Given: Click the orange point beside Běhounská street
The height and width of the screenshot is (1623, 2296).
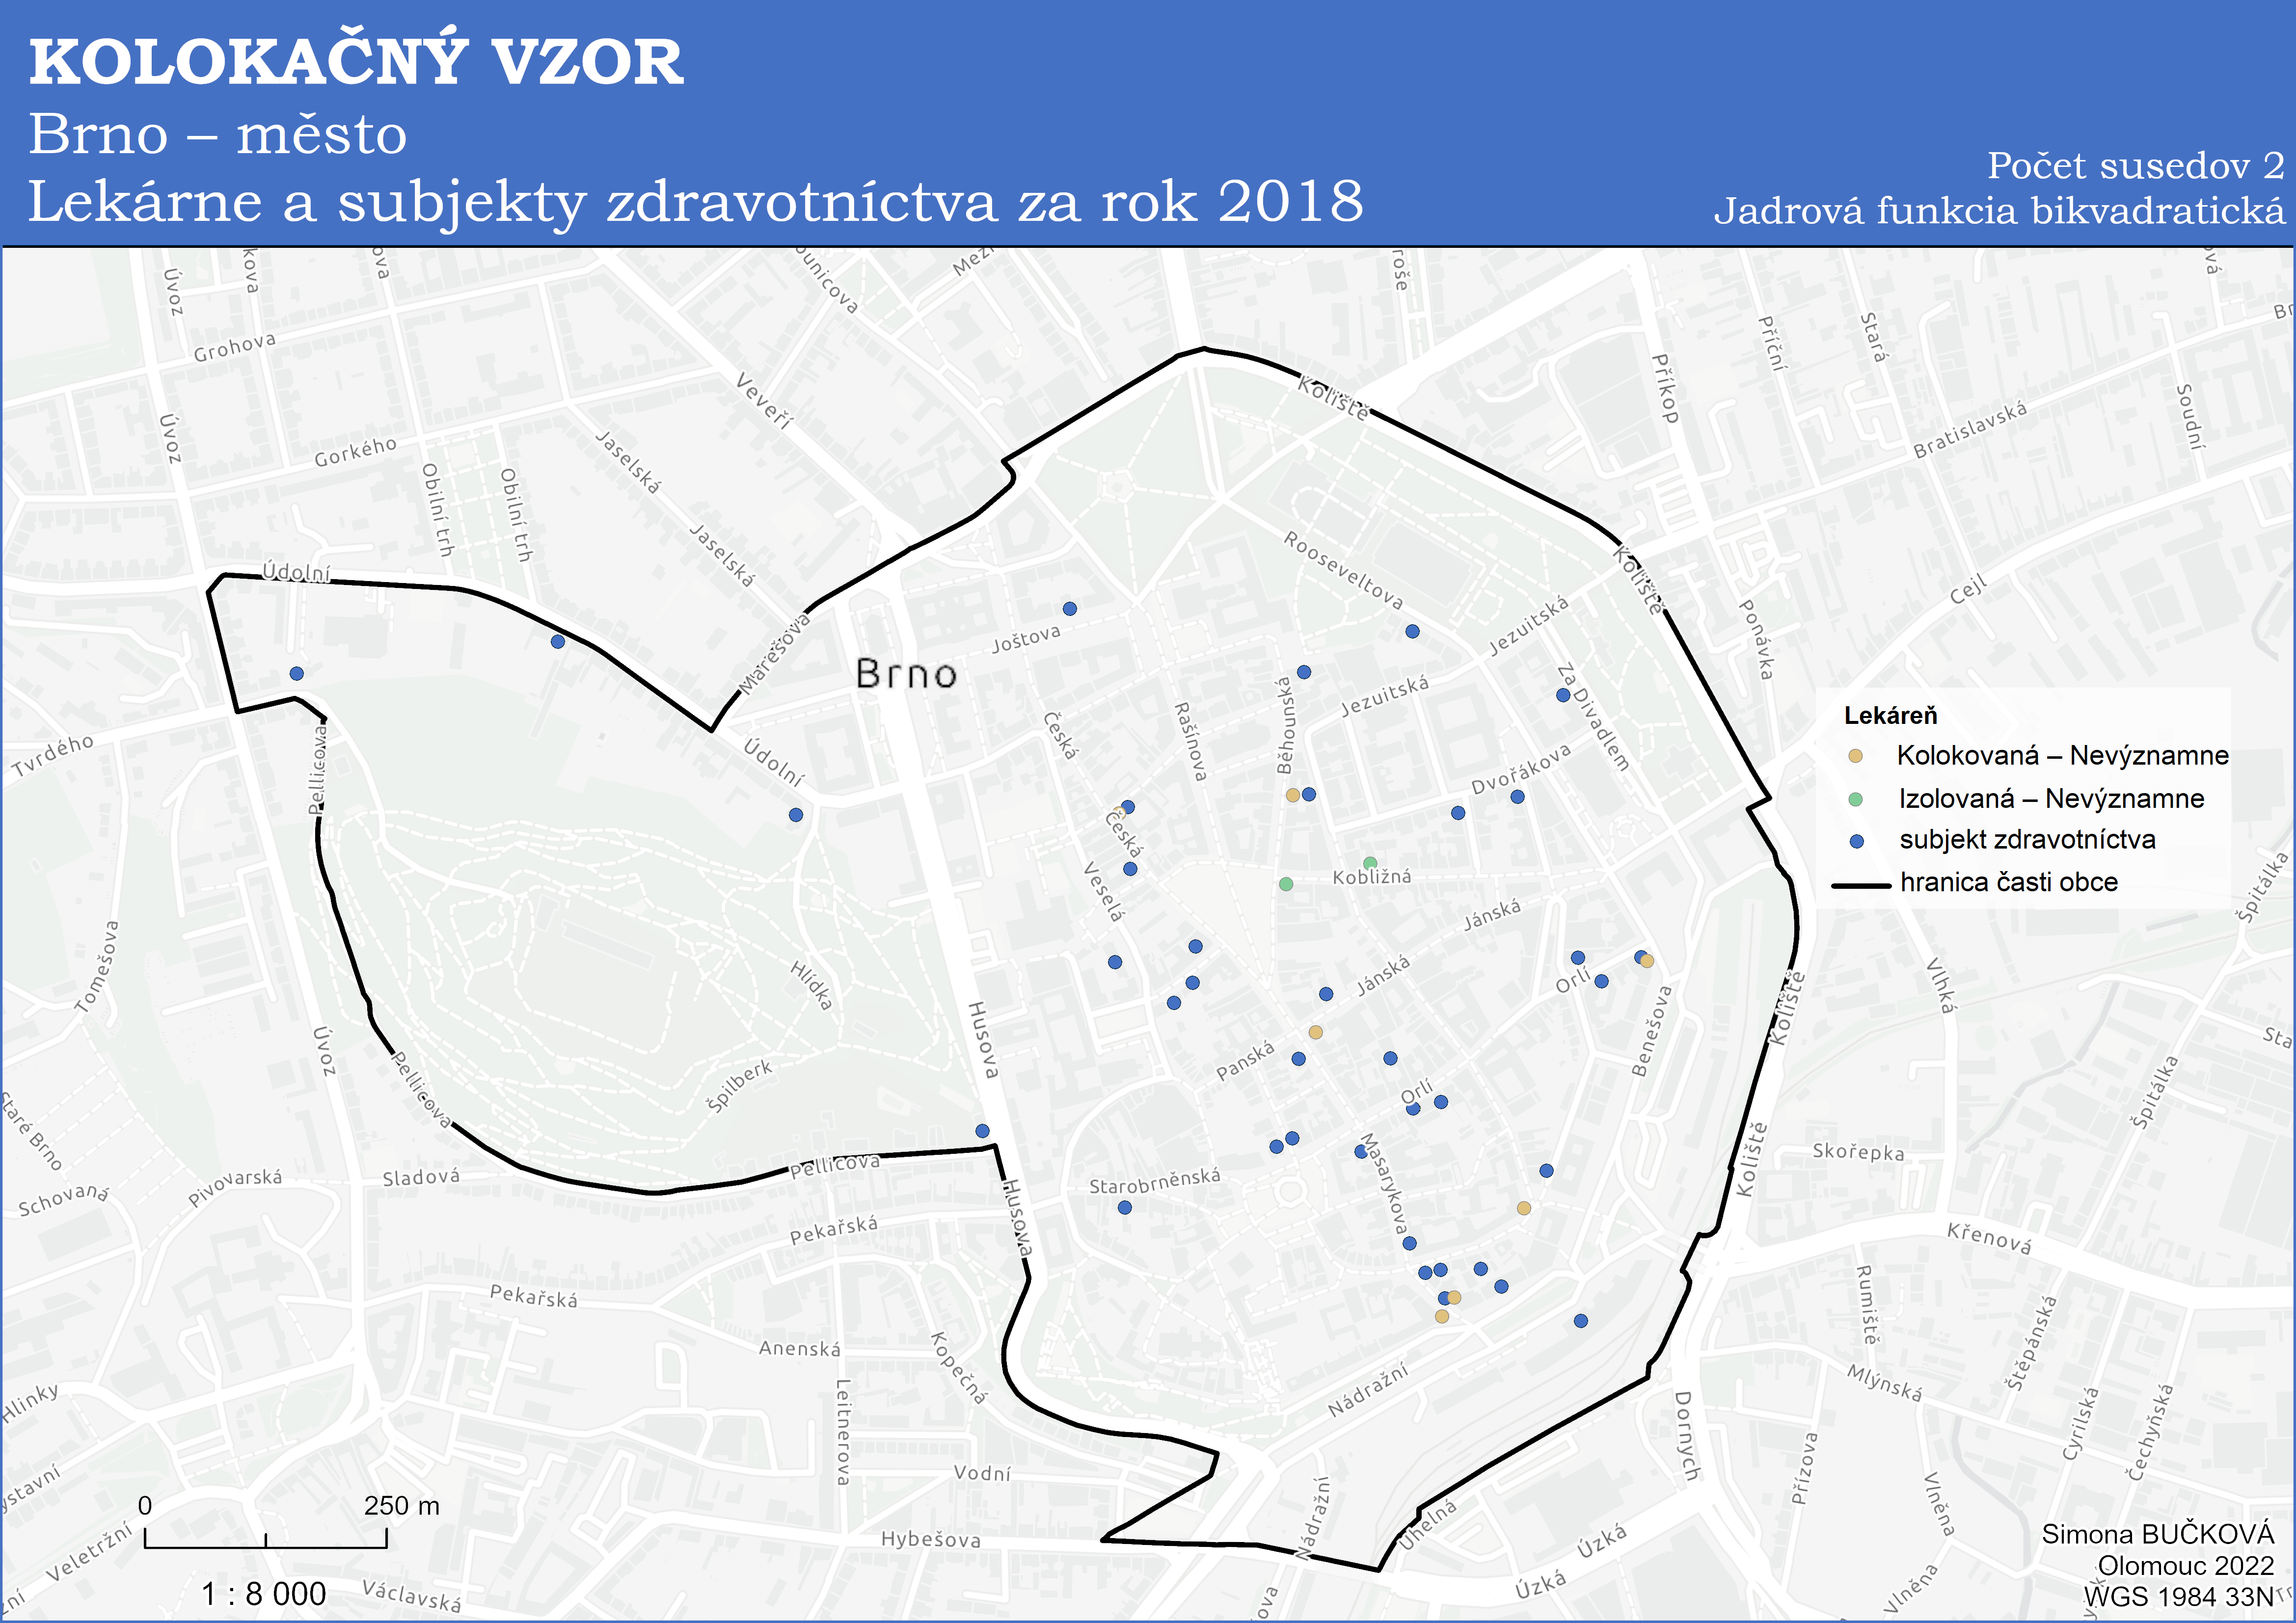Looking at the screenshot, I should (x=1292, y=795).
